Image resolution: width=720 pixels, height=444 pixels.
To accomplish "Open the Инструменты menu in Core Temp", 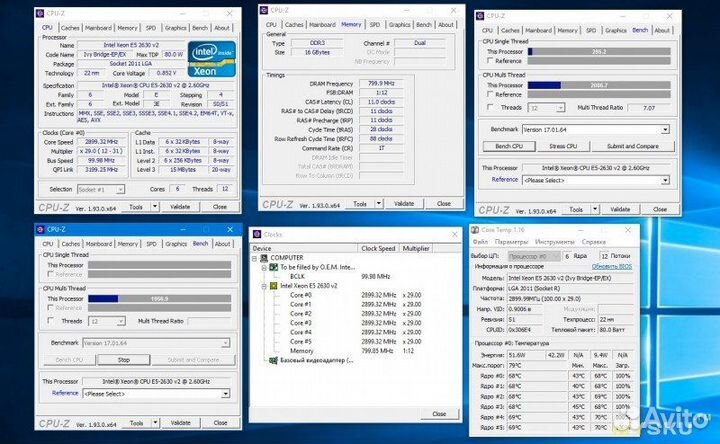I will [x=555, y=242].
